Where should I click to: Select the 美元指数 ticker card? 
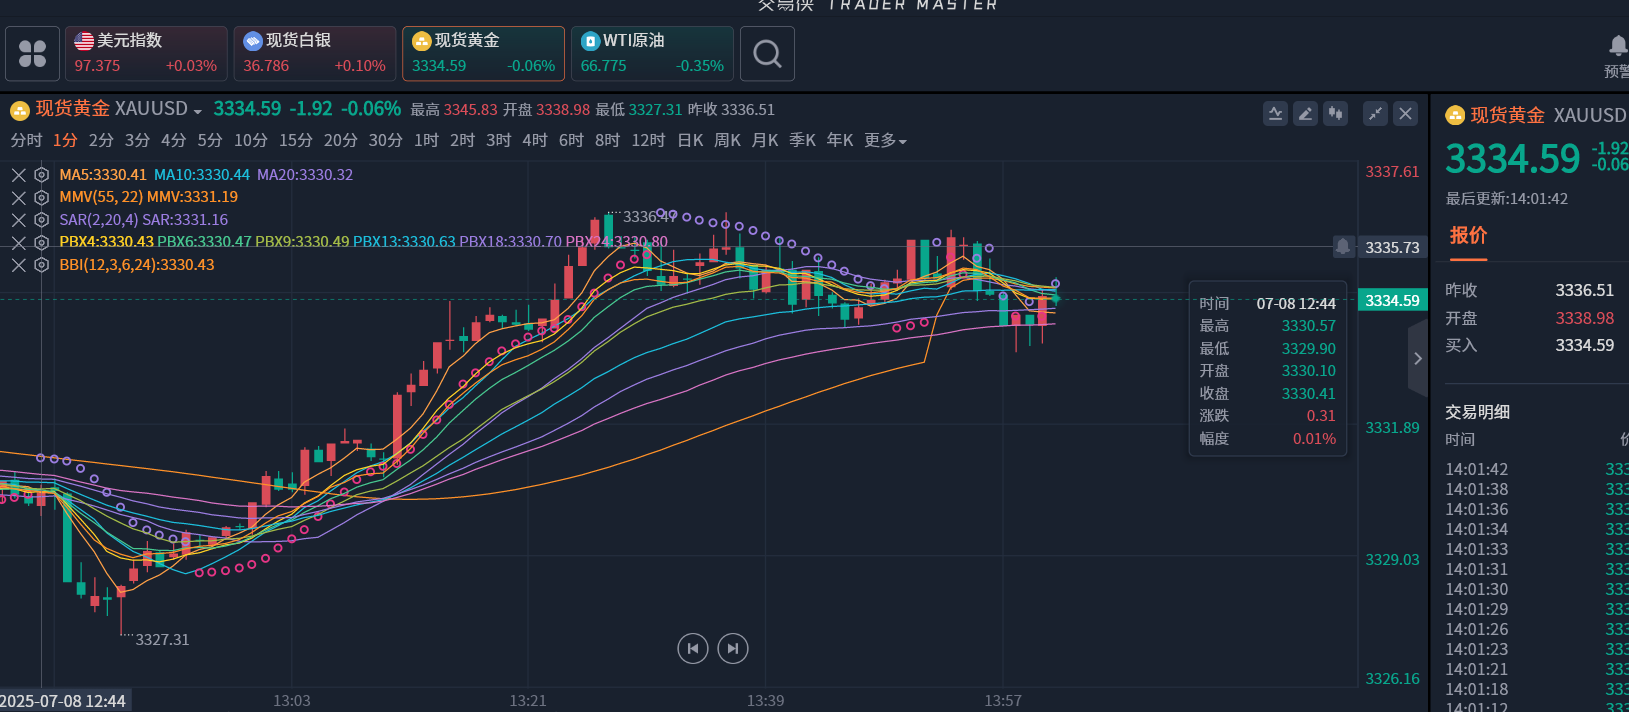(x=146, y=53)
